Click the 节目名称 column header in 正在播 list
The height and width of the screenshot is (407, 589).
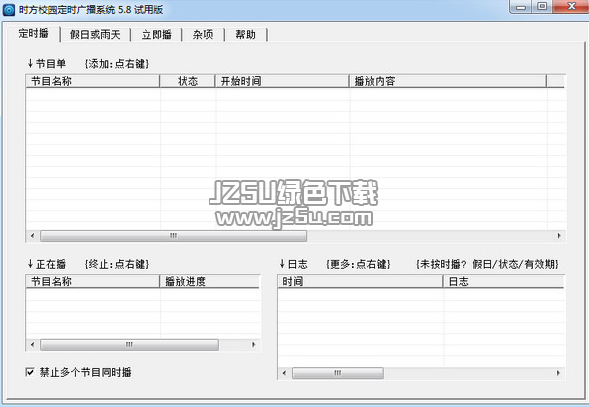click(x=93, y=281)
